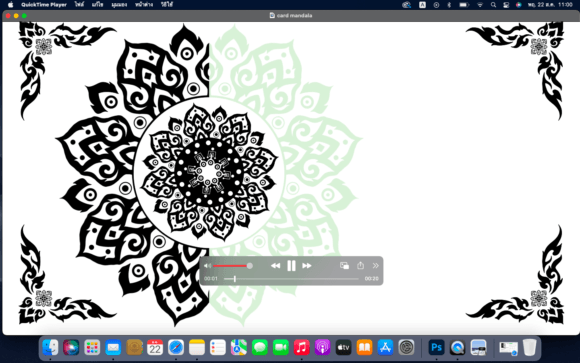
Task: Adjust the red volume slider
Action: pos(232,266)
